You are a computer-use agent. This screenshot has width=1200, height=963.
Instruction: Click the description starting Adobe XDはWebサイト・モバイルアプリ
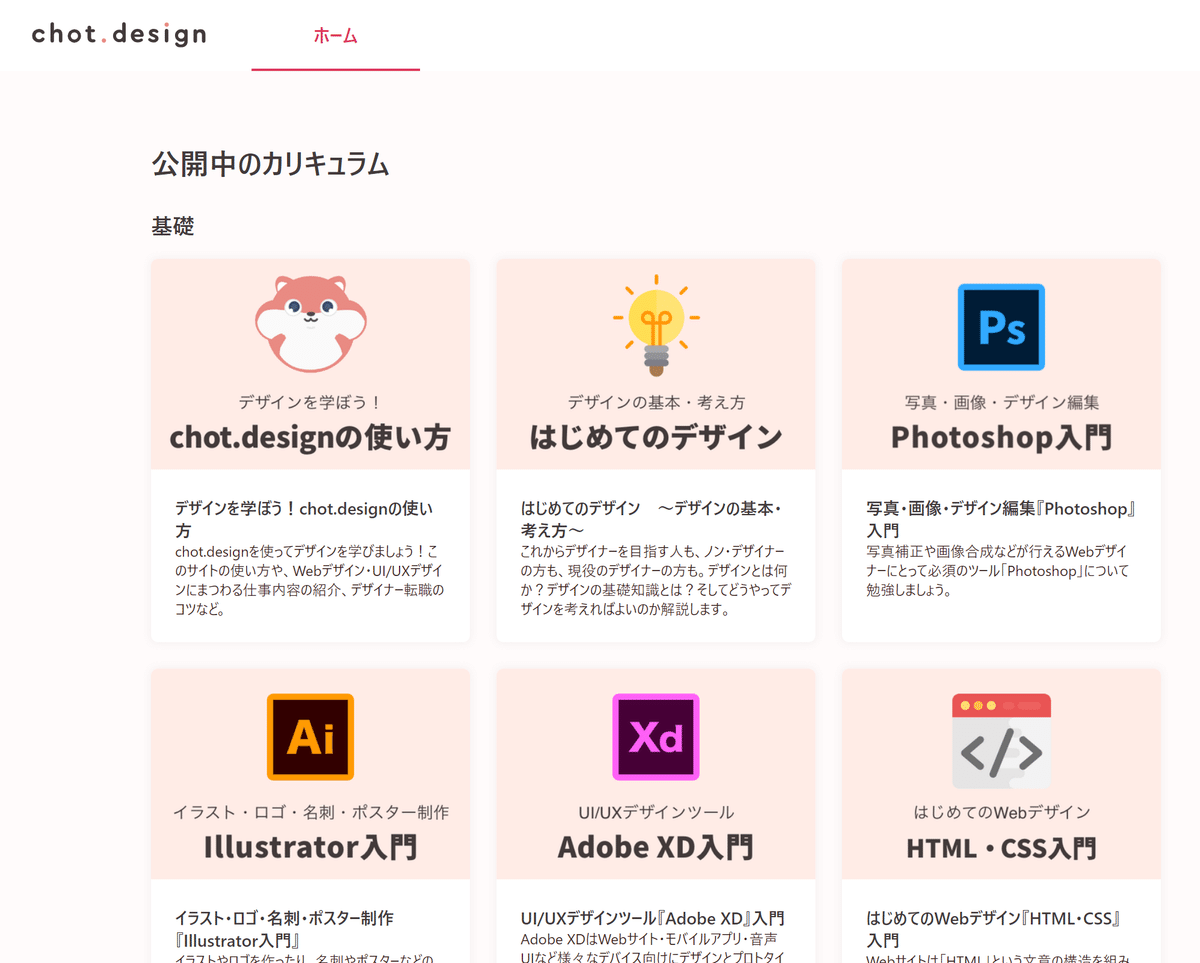(651, 948)
